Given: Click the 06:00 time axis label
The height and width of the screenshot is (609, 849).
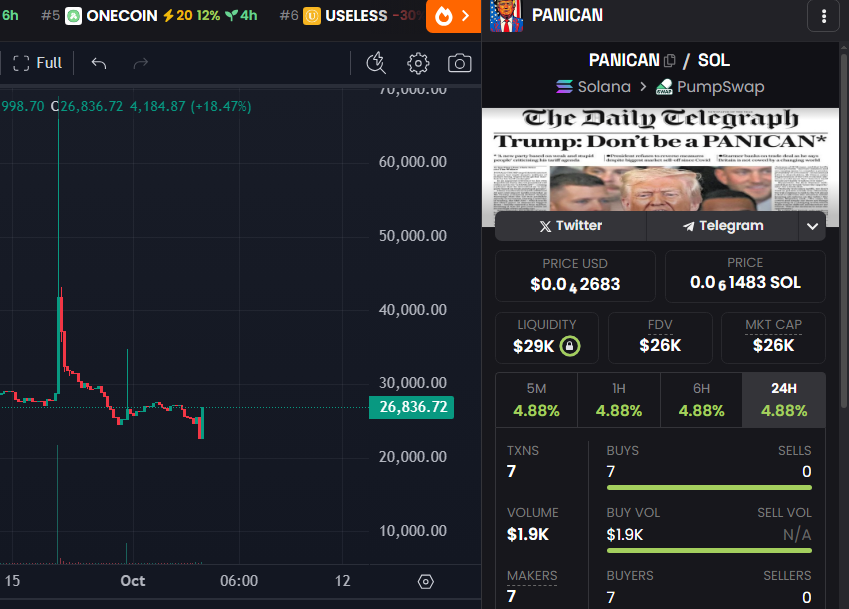Looking at the screenshot, I should pos(239,581).
